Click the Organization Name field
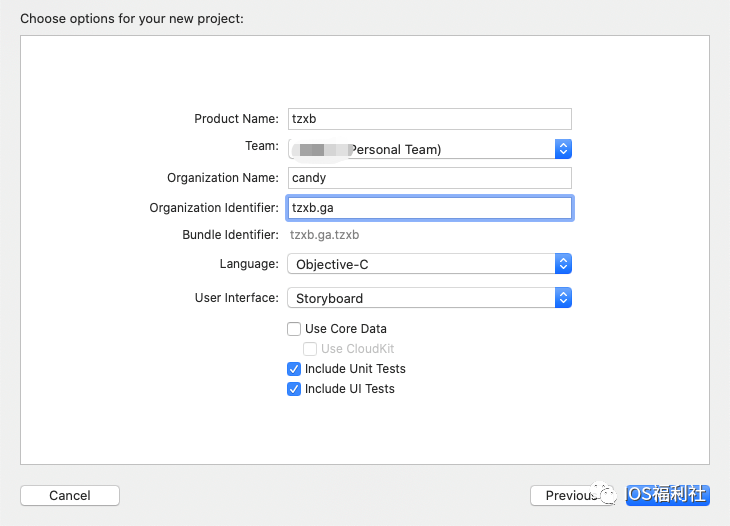Viewport: 730px width, 526px height. [x=429, y=178]
